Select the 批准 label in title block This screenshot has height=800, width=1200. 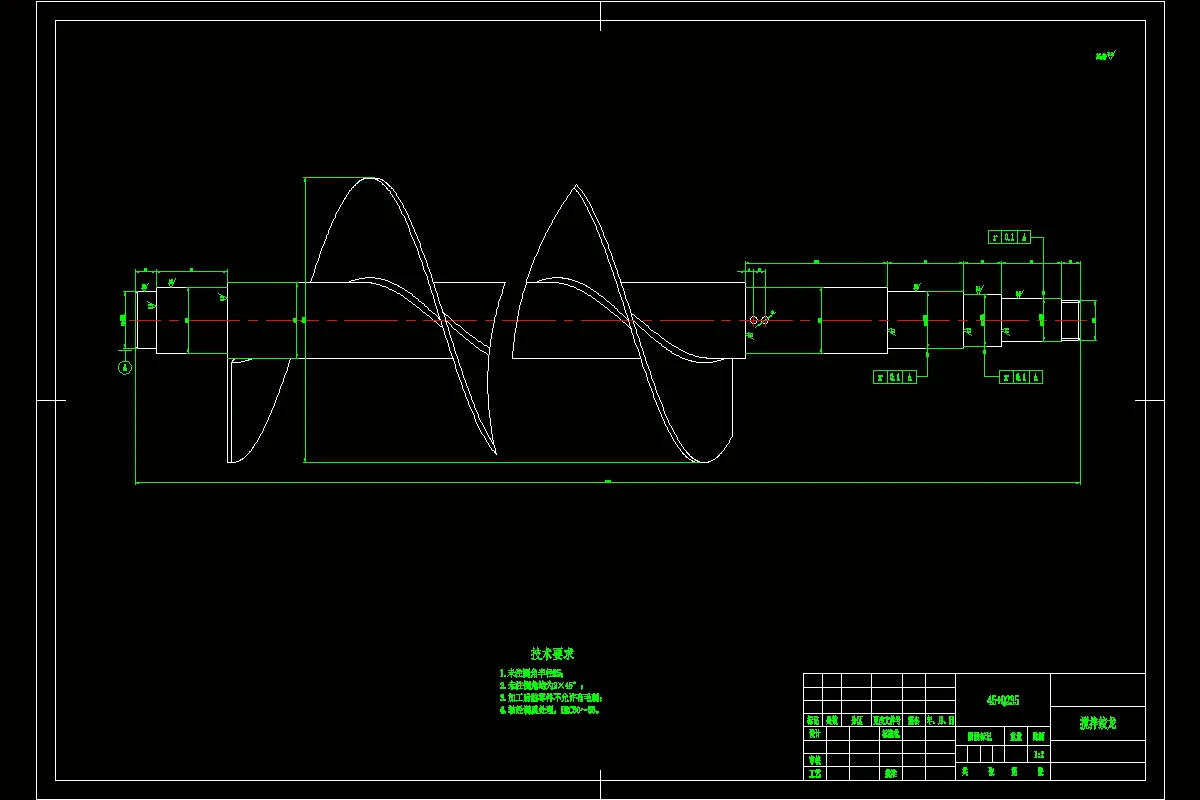point(891,773)
